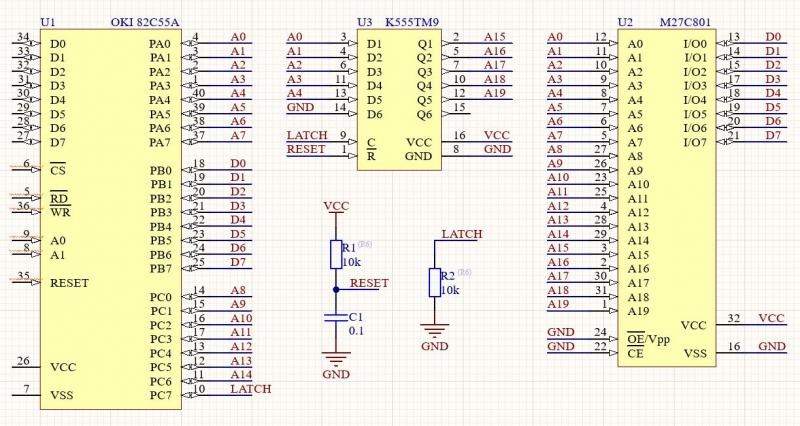This screenshot has height=426, width=800.
Task: Select the RESET net label beside R1
Action: pyautogui.click(x=369, y=283)
